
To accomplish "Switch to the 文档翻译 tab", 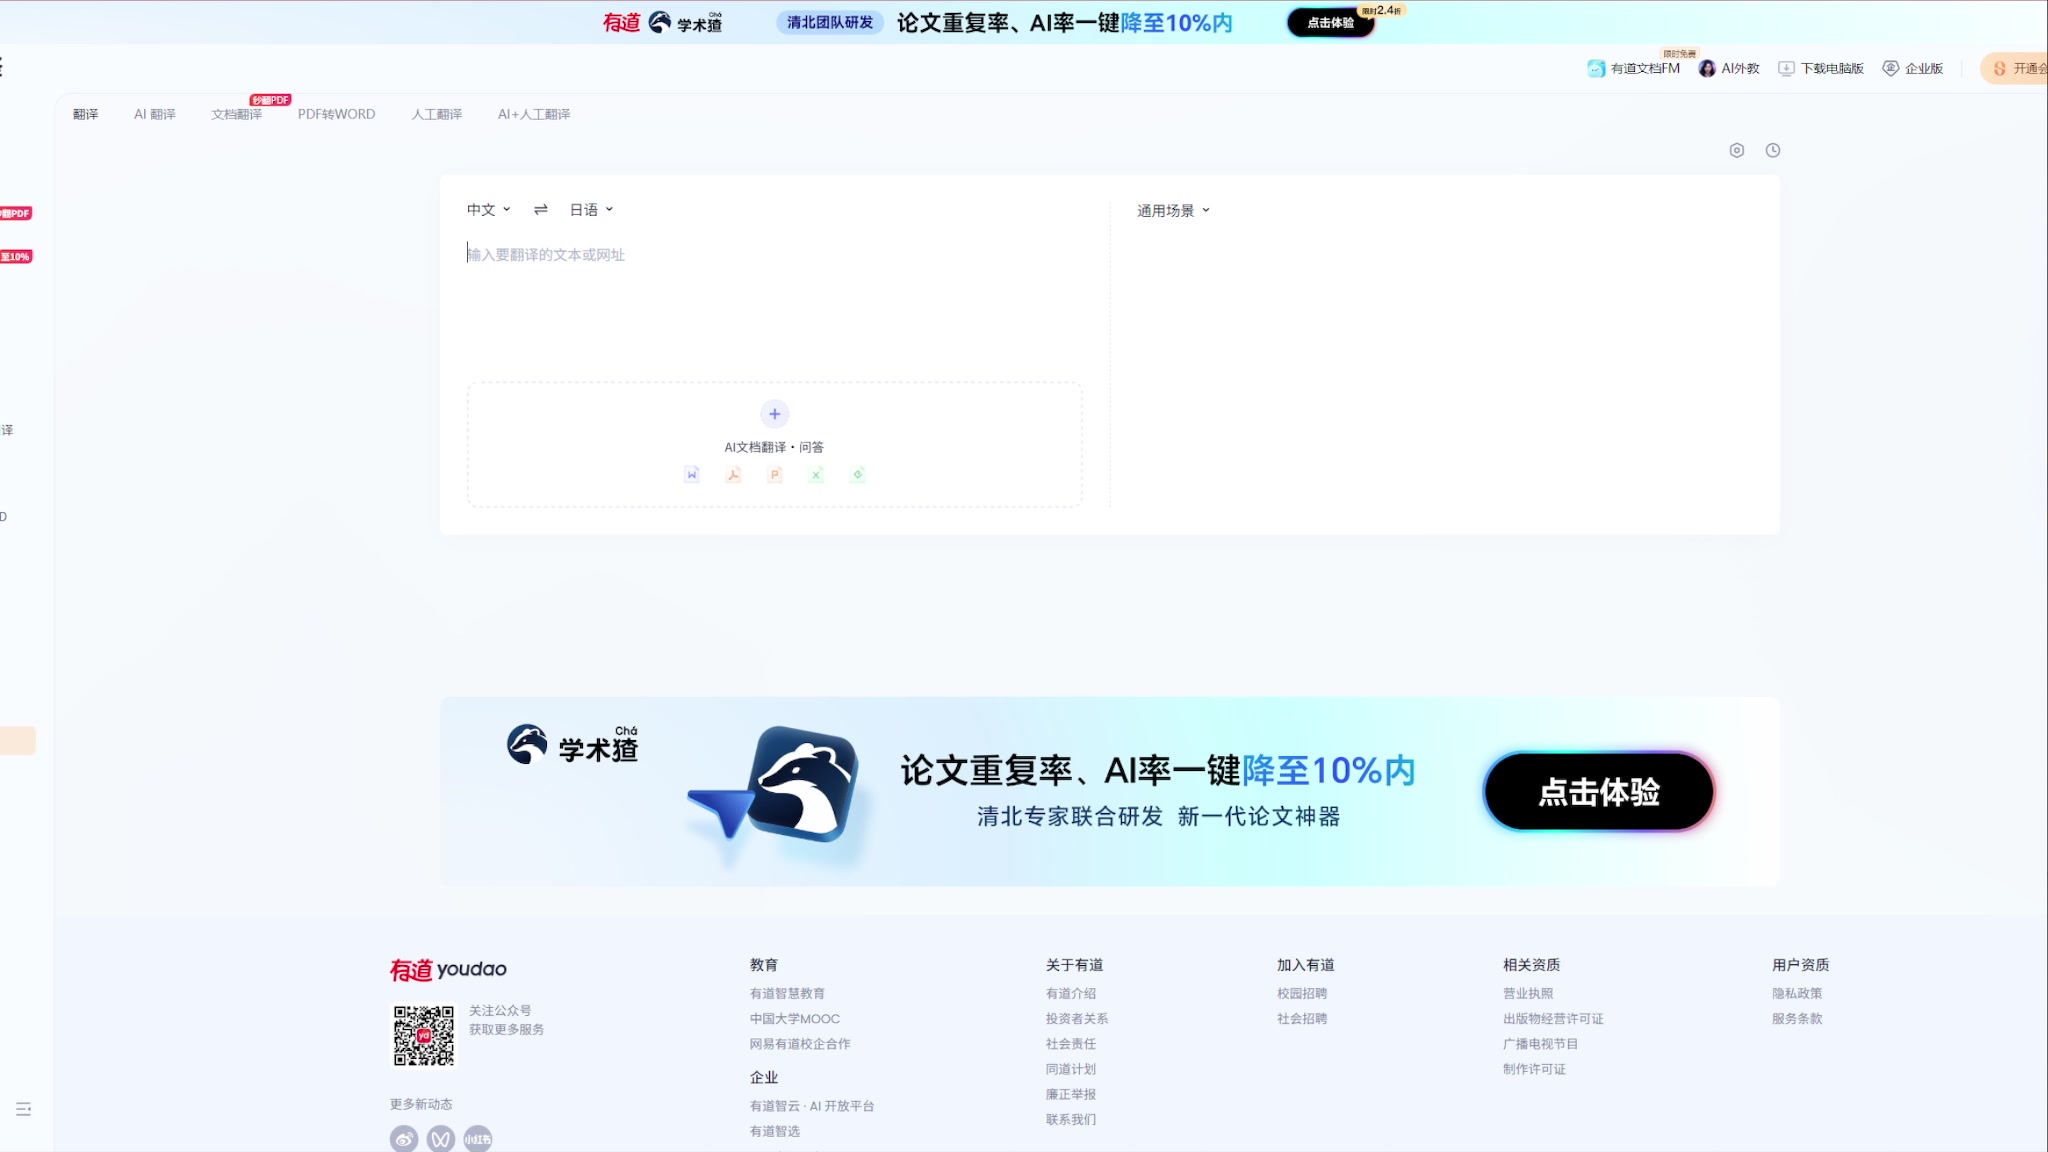I will tap(237, 114).
